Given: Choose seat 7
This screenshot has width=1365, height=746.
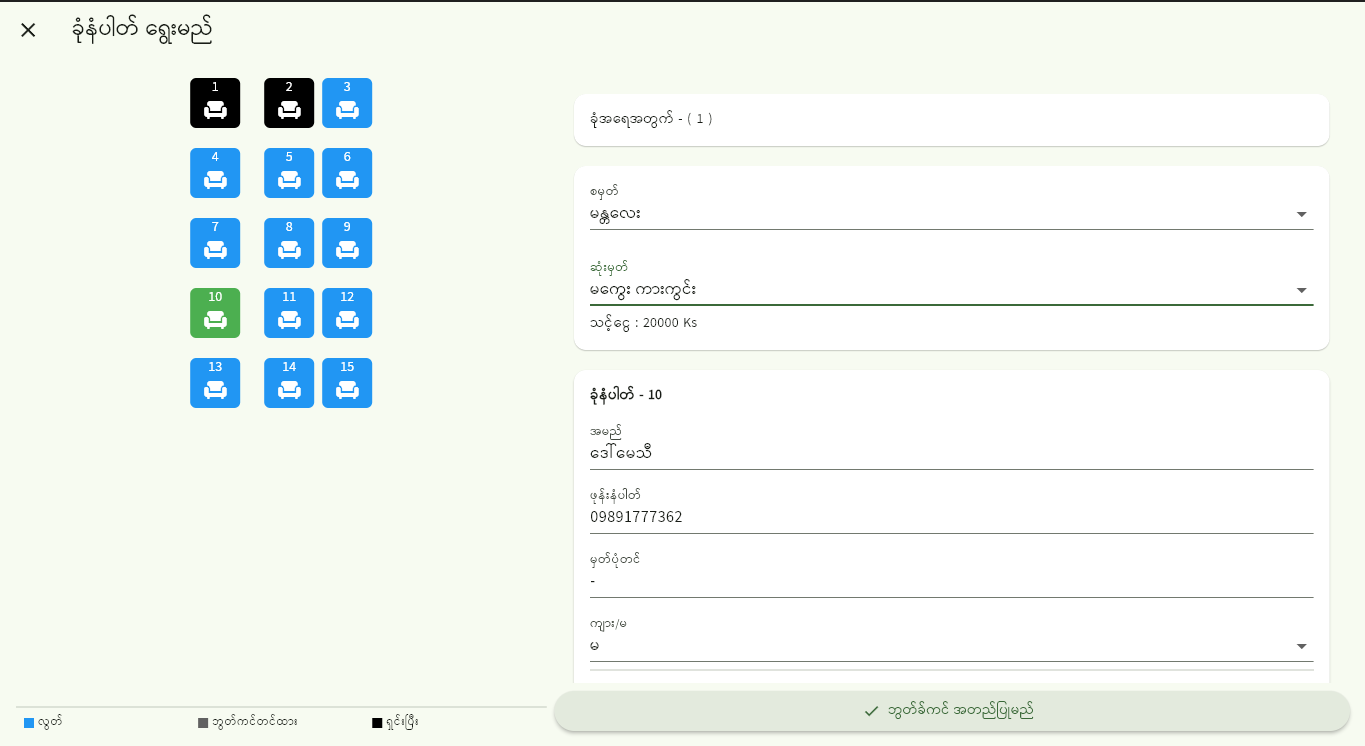Looking at the screenshot, I should [x=215, y=243].
